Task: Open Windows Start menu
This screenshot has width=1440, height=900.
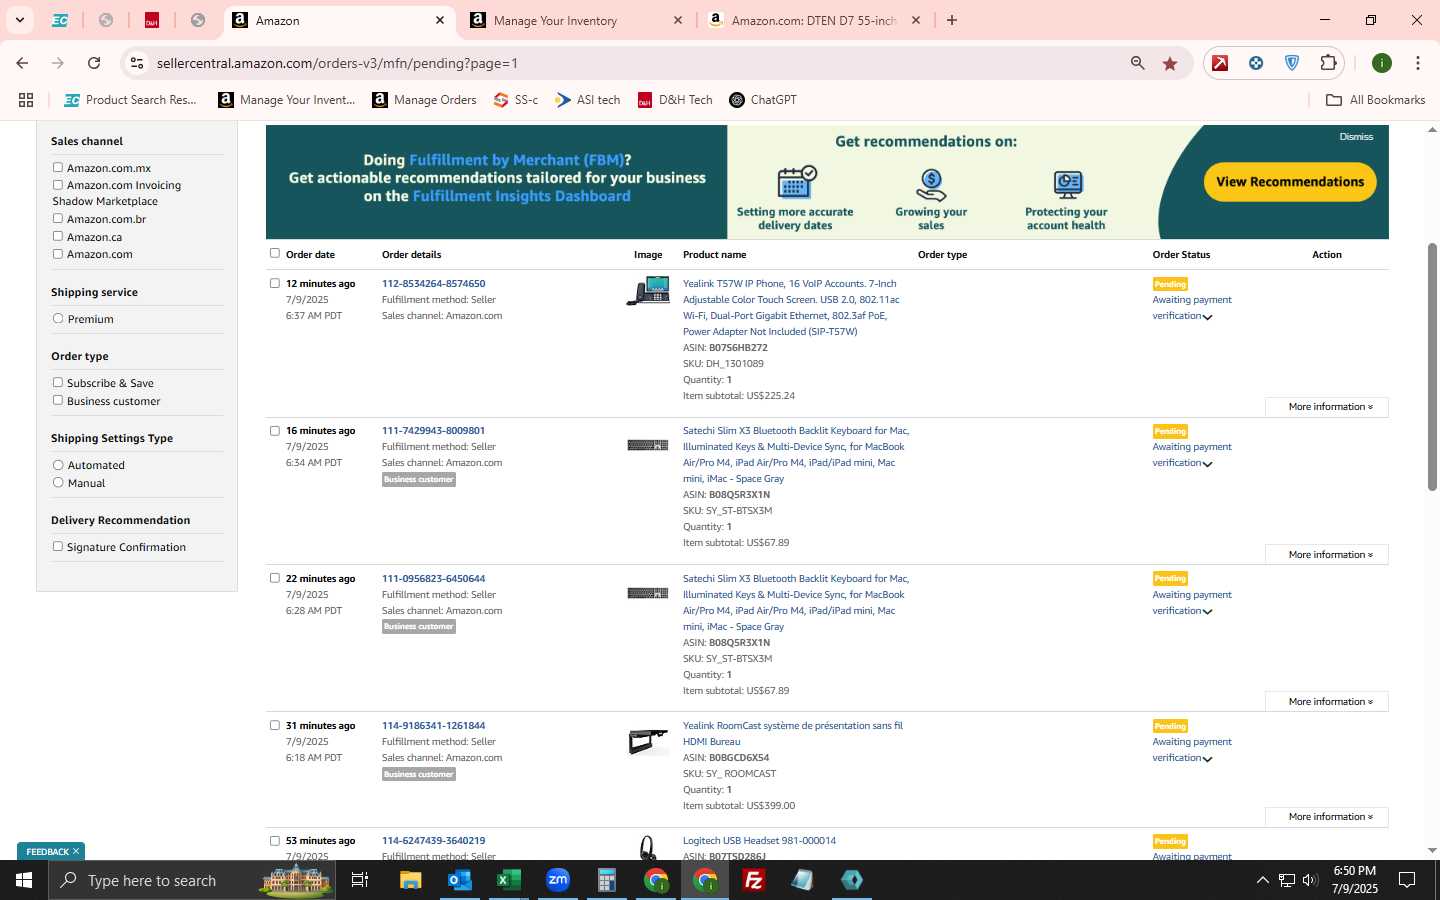Action: pyautogui.click(x=24, y=880)
